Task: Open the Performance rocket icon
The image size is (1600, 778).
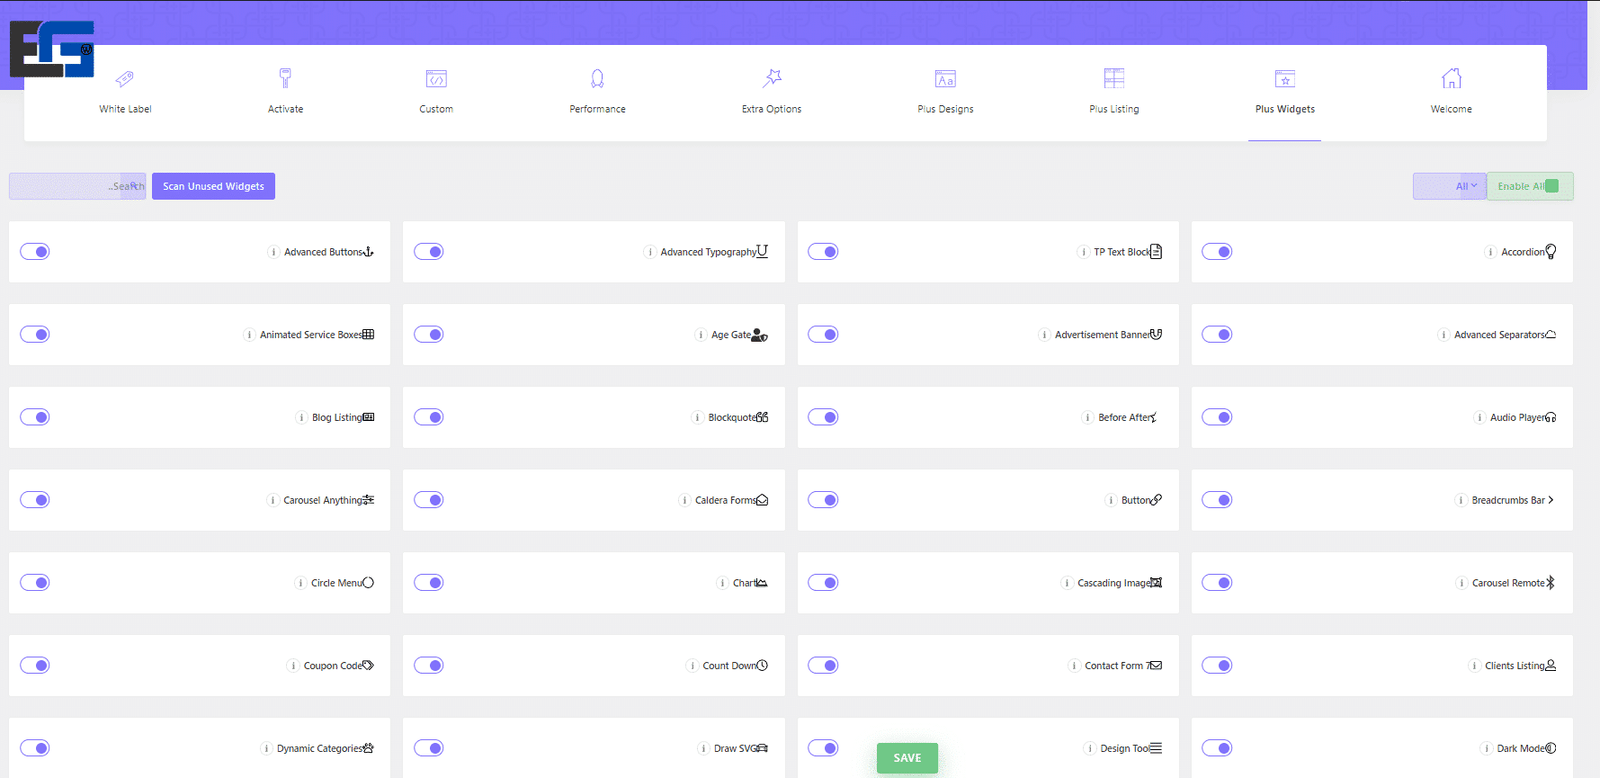Action: (x=597, y=79)
